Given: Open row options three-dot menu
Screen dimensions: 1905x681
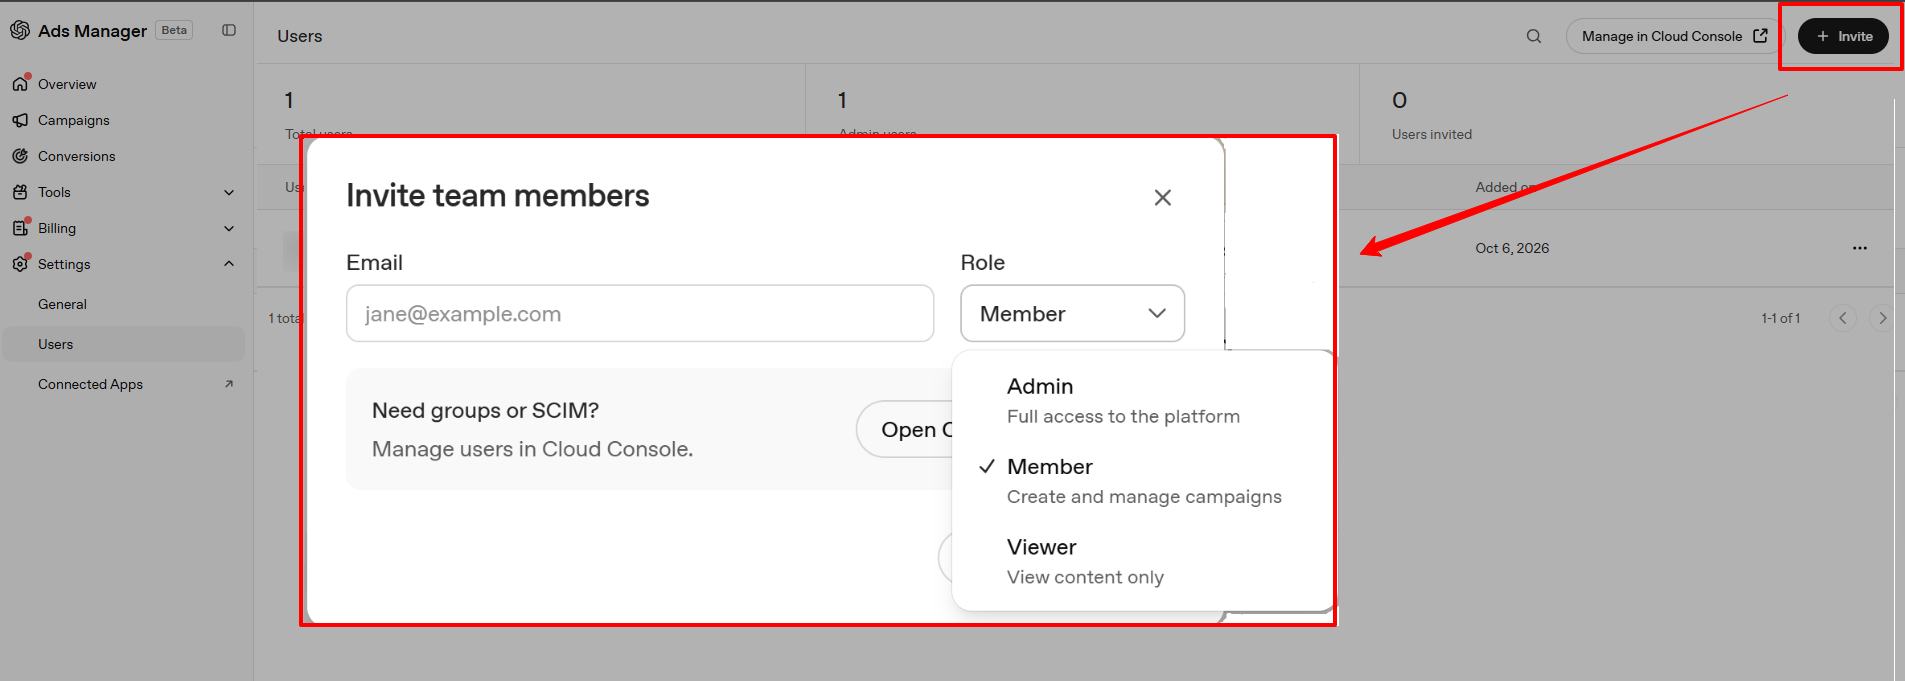Looking at the screenshot, I should [1860, 248].
